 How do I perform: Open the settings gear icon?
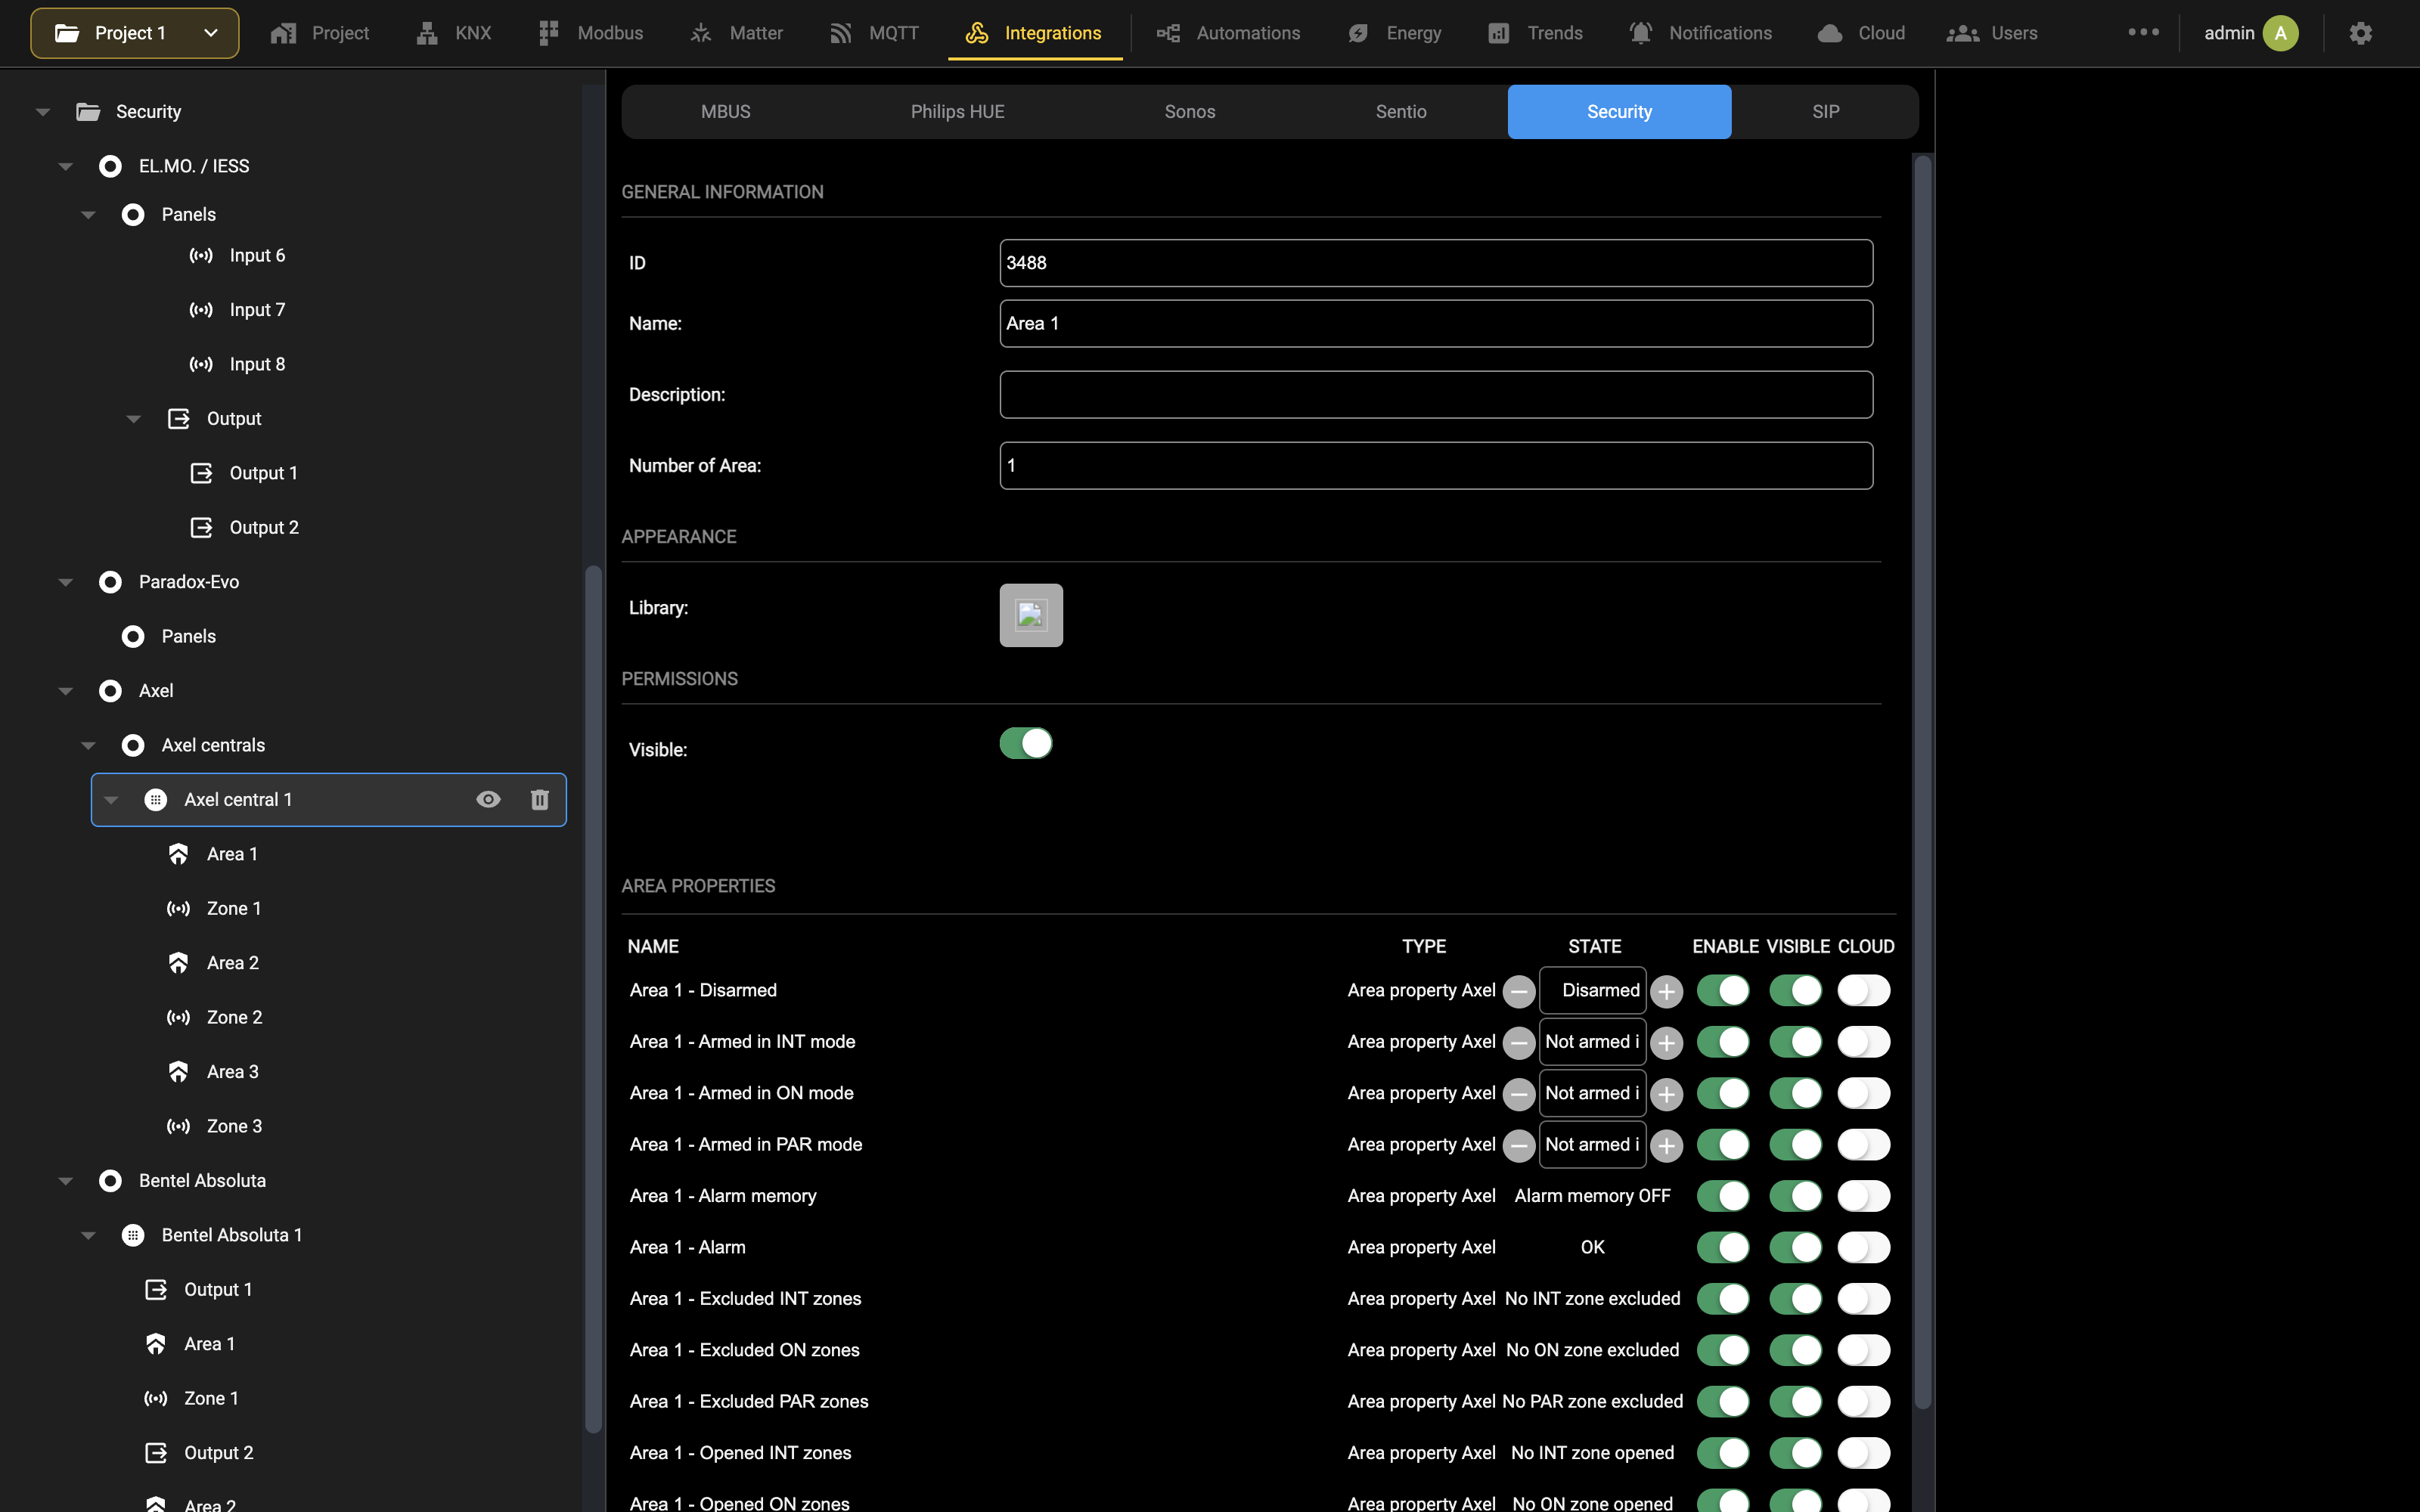(x=2360, y=33)
